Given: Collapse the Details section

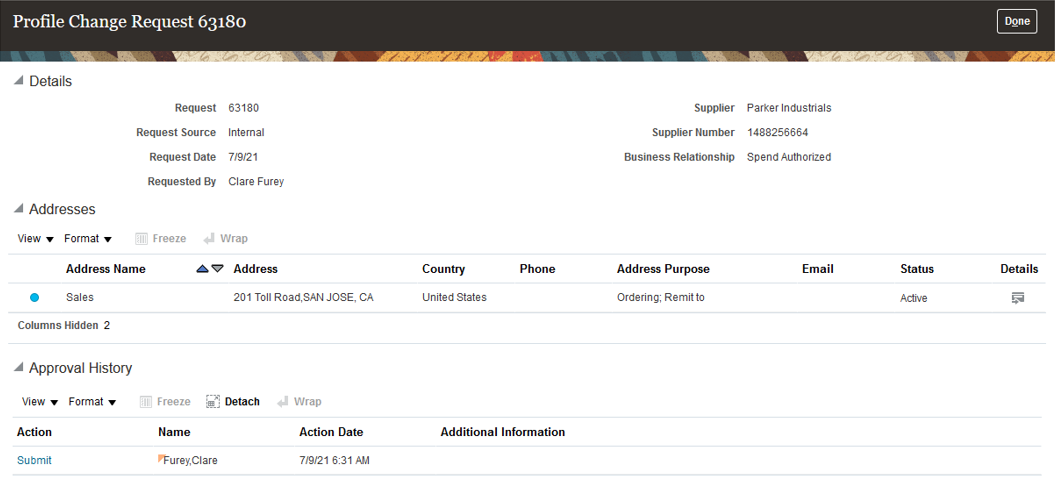Looking at the screenshot, I should (19, 81).
